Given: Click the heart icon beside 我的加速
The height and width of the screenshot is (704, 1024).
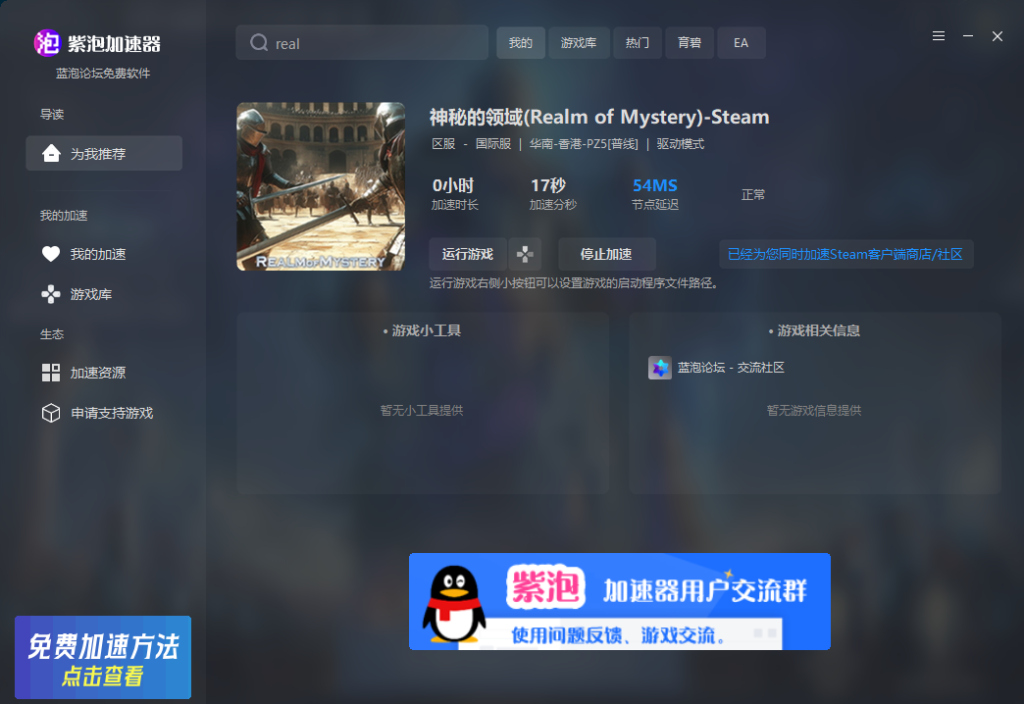Looking at the screenshot, I should 51,254.
